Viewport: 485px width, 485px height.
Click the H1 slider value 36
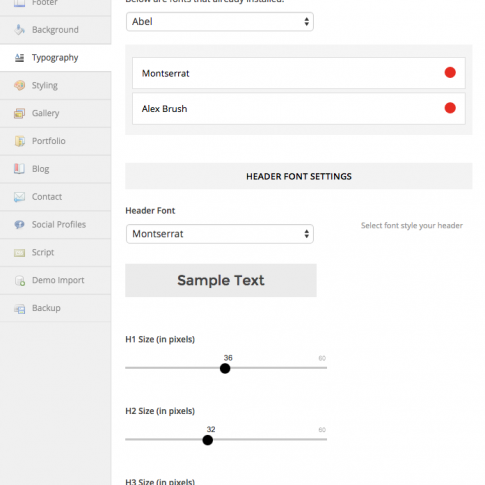[x=228, y=358]
